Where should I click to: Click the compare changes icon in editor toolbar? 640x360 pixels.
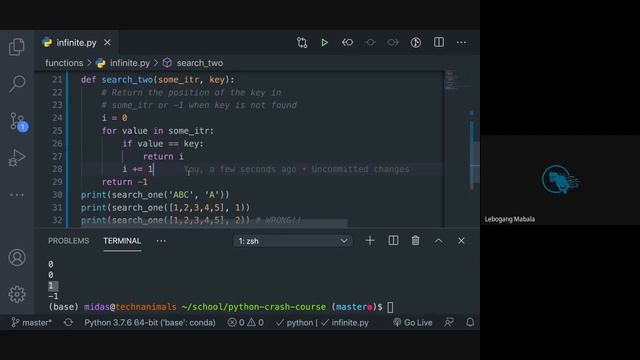[x=302, y=42]
